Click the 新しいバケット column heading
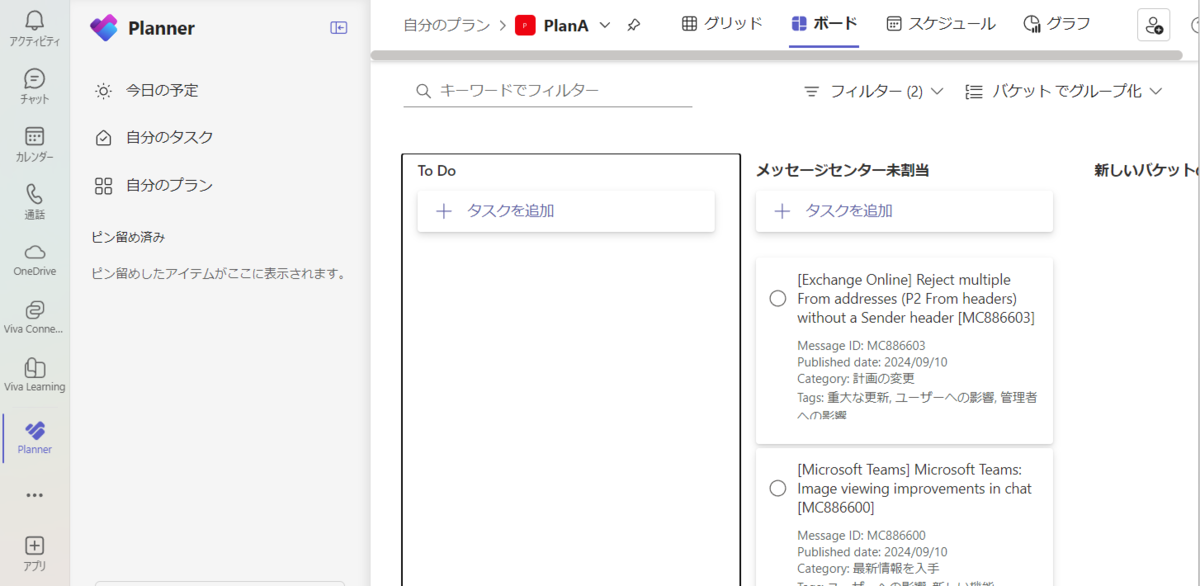 click(x=1147, y=171)
